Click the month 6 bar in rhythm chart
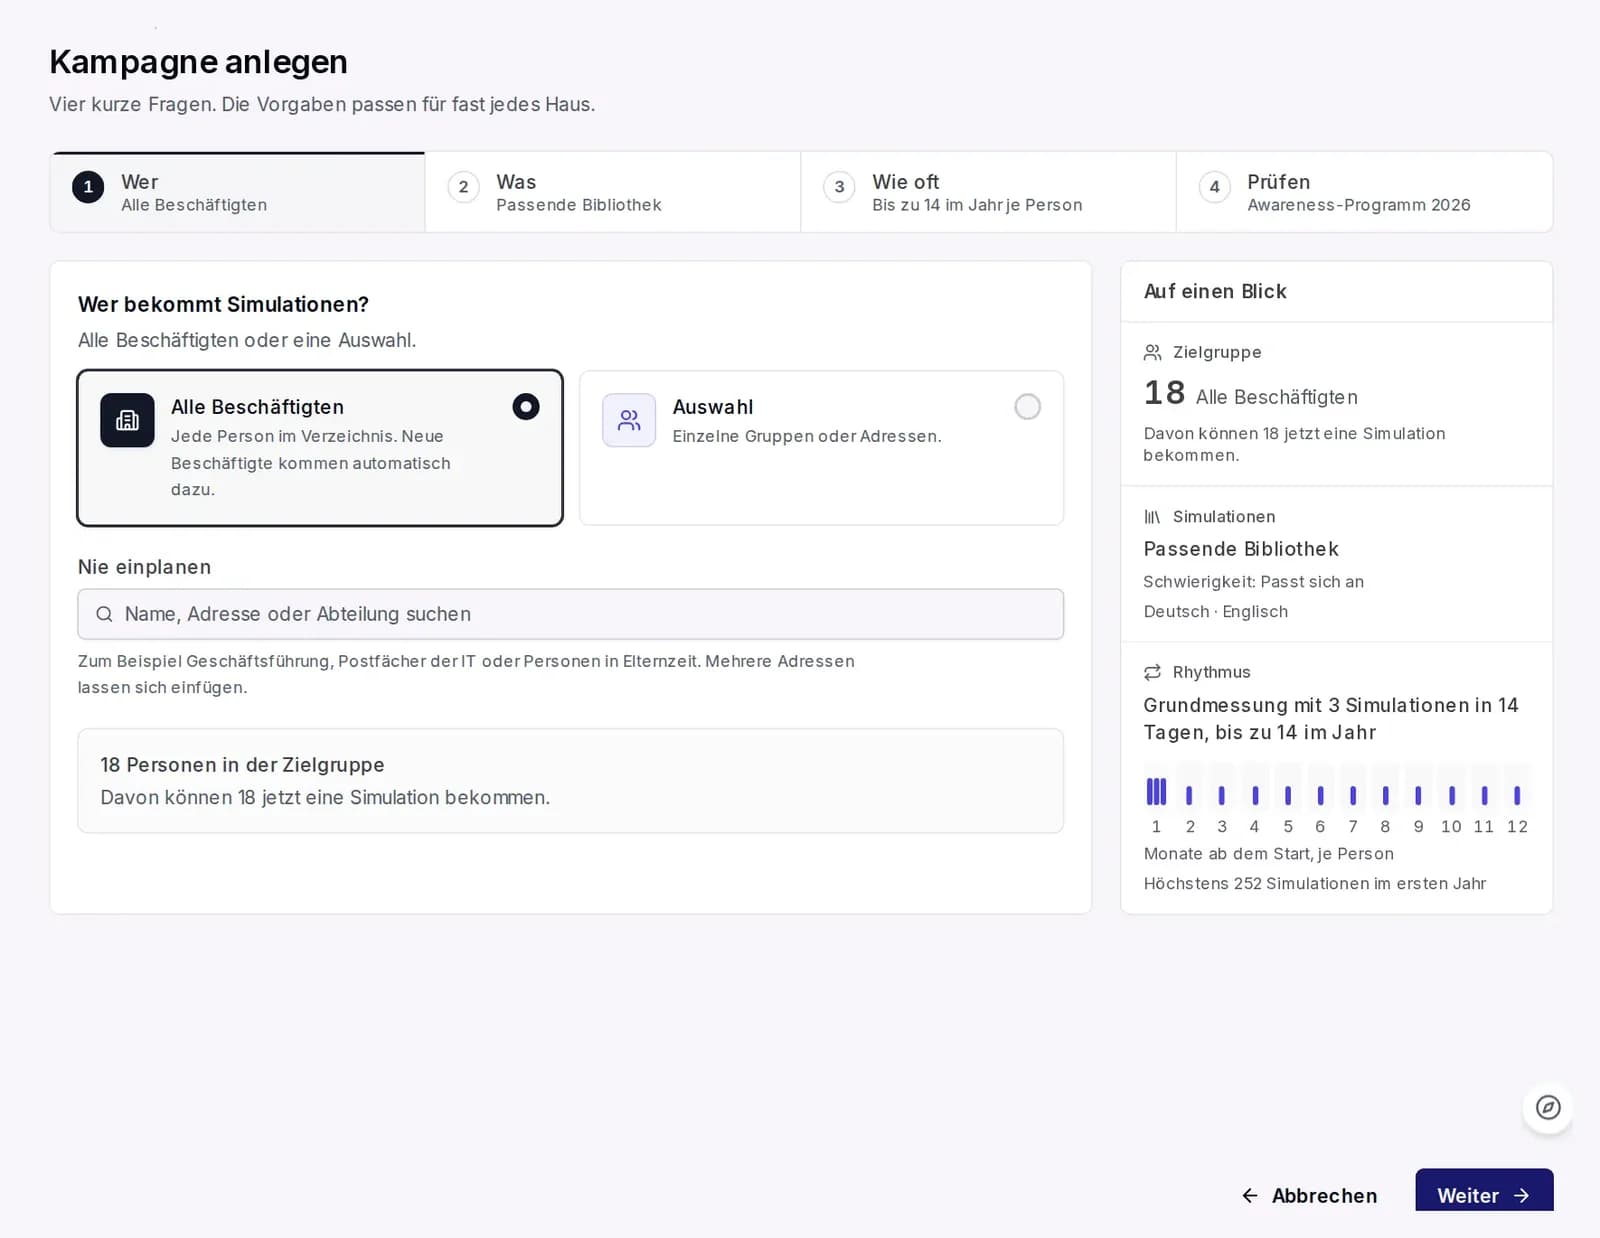The height and width of the screenshot is (1238, 1600). 1320,795
